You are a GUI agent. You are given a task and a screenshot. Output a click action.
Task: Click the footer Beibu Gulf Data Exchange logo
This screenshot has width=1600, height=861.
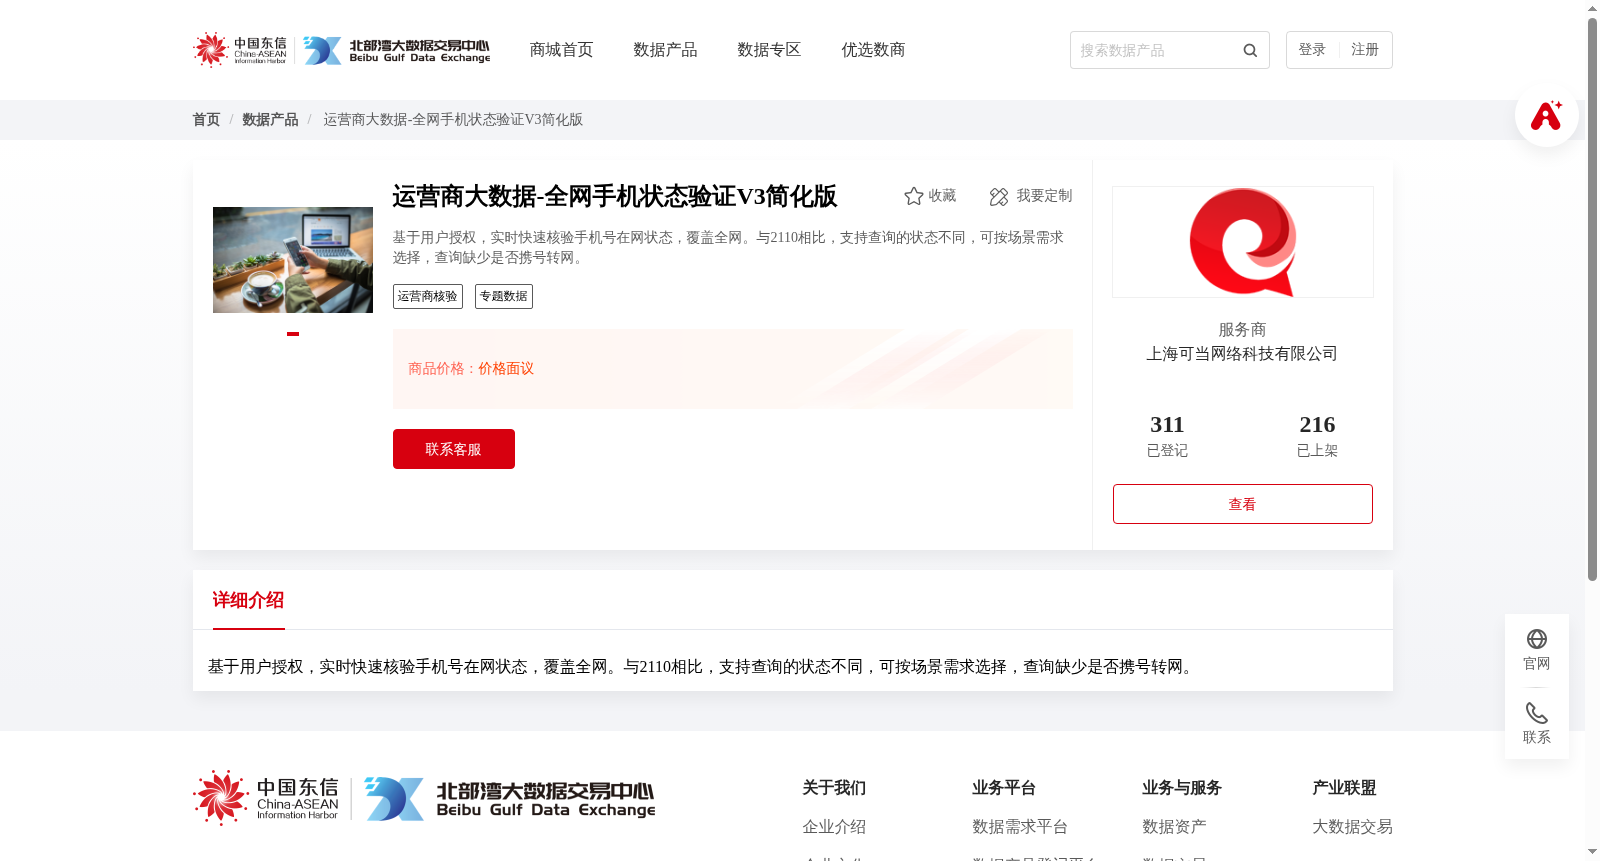tap(510, 799)
